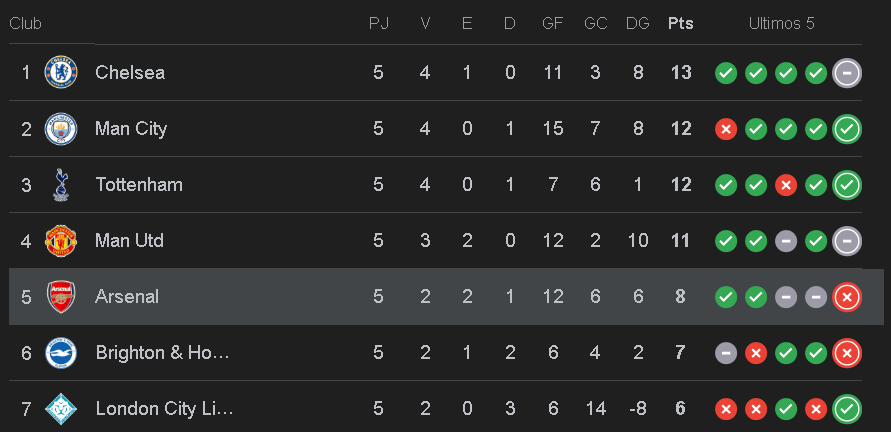Open the Chelsea team link

pos(130,73)
